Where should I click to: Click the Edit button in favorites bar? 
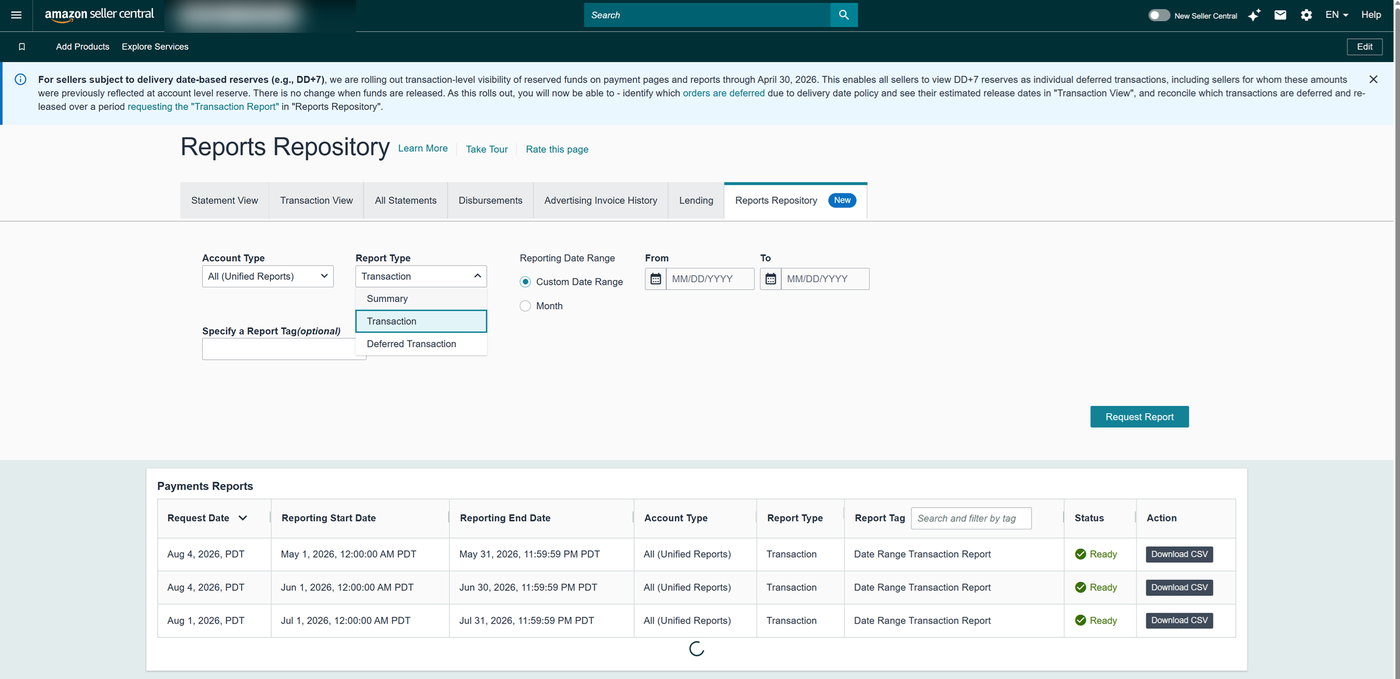(x=1365, y=47)
